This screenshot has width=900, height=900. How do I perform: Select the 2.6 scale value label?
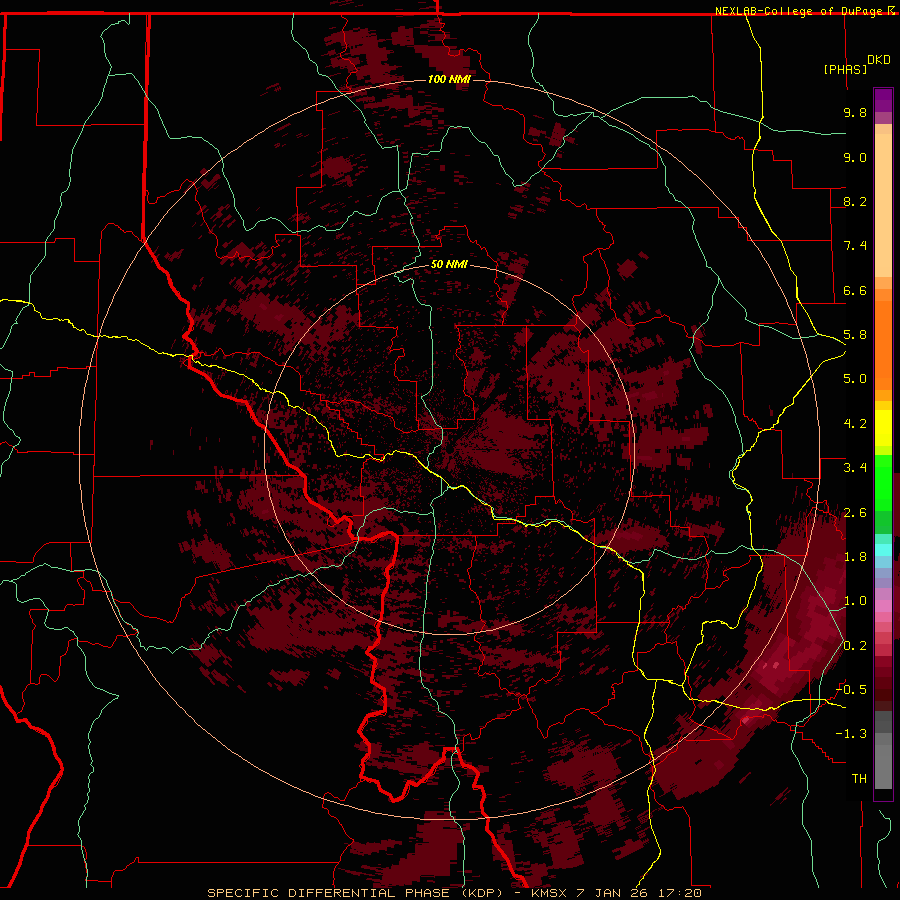855,513
